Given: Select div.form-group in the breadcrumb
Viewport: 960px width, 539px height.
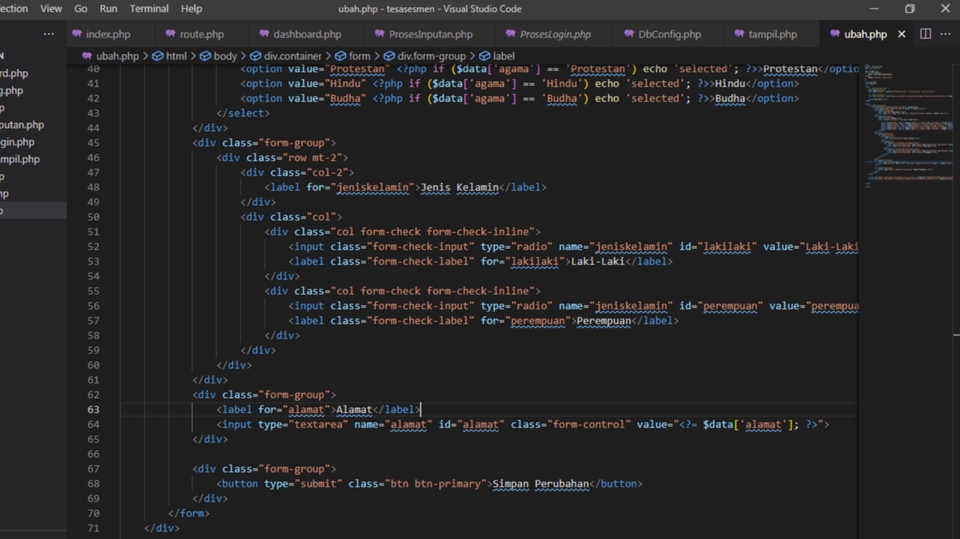Looking at the screenshot, I should [432, 56].
